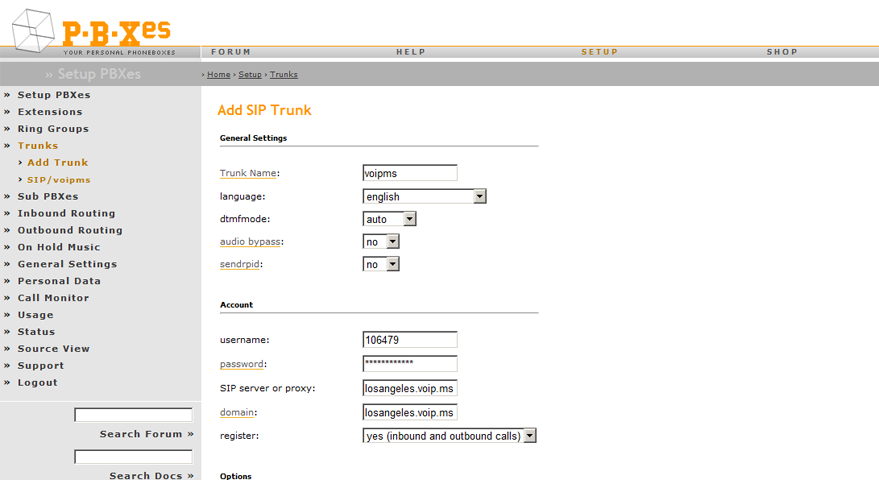
Task: Edit the domain field
Action: pos(410,412)
